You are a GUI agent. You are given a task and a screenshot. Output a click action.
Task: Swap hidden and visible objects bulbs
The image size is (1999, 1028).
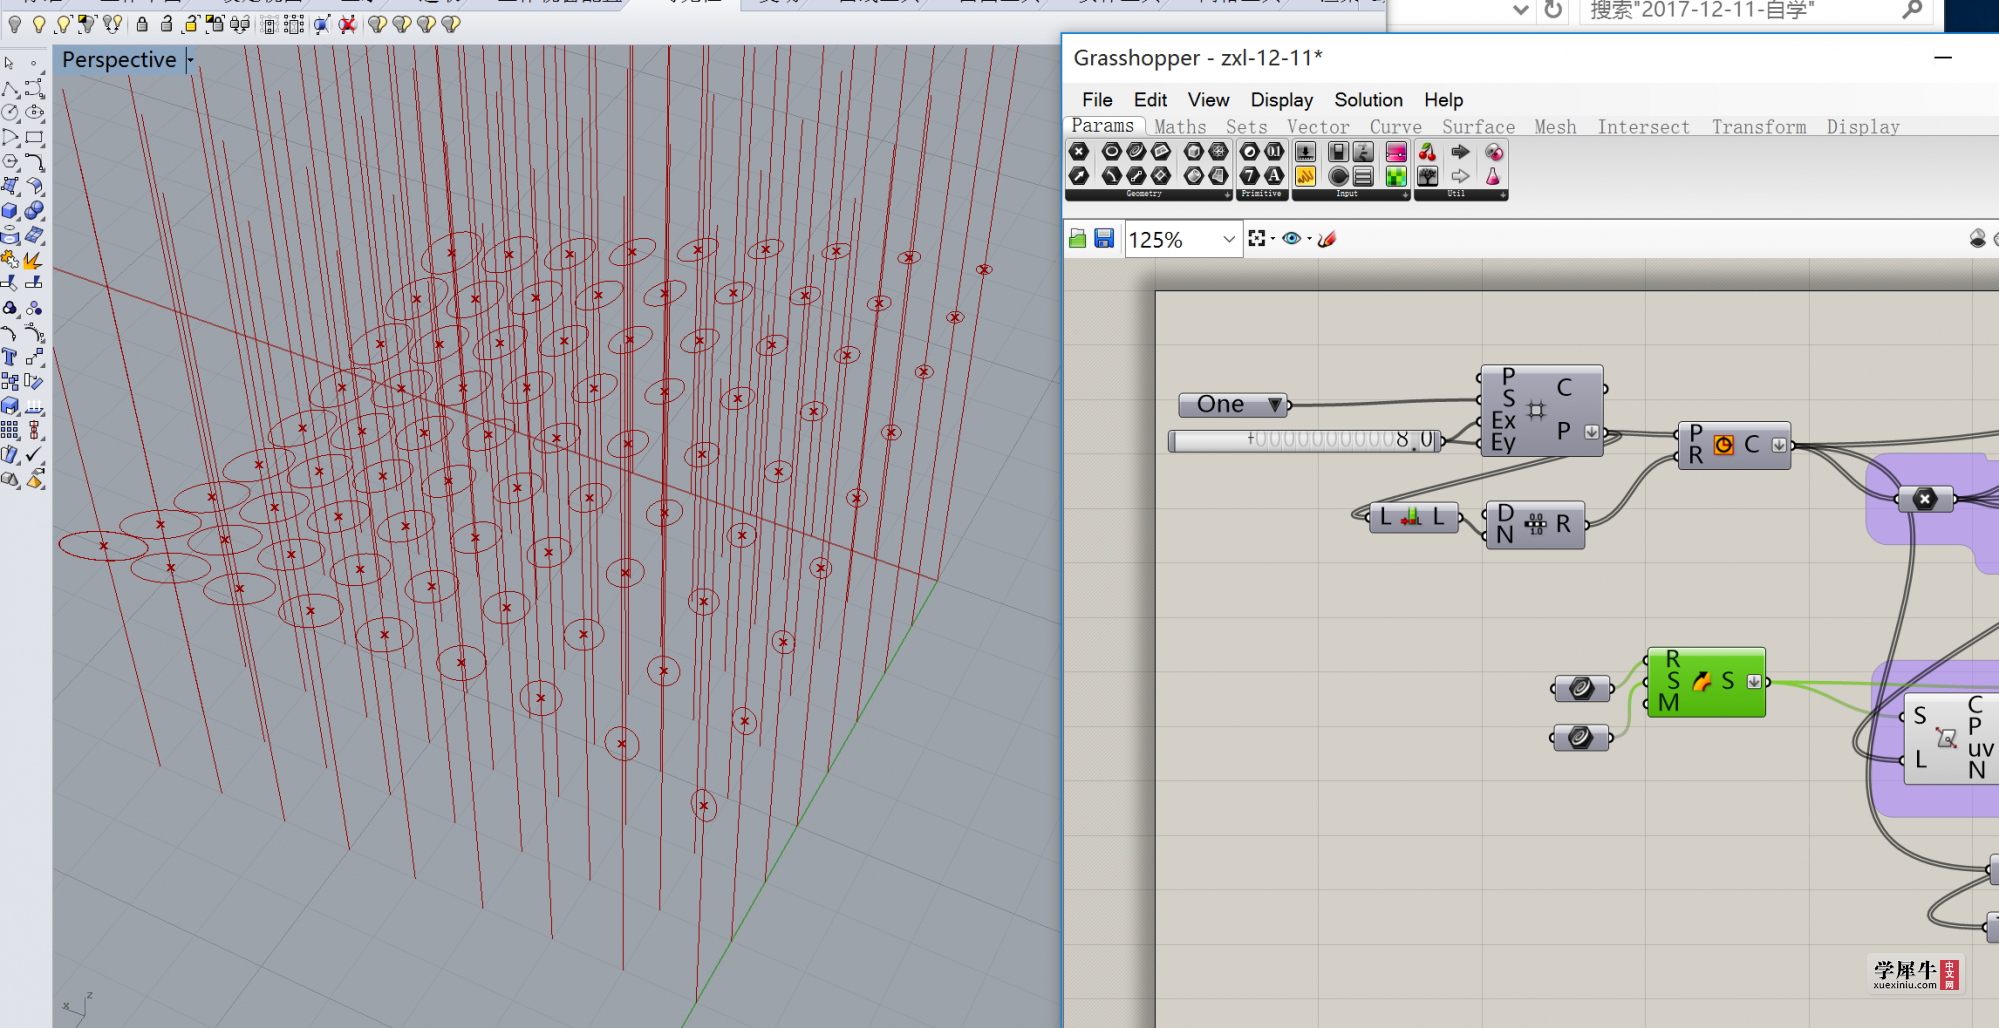click(x=112, y=24)
